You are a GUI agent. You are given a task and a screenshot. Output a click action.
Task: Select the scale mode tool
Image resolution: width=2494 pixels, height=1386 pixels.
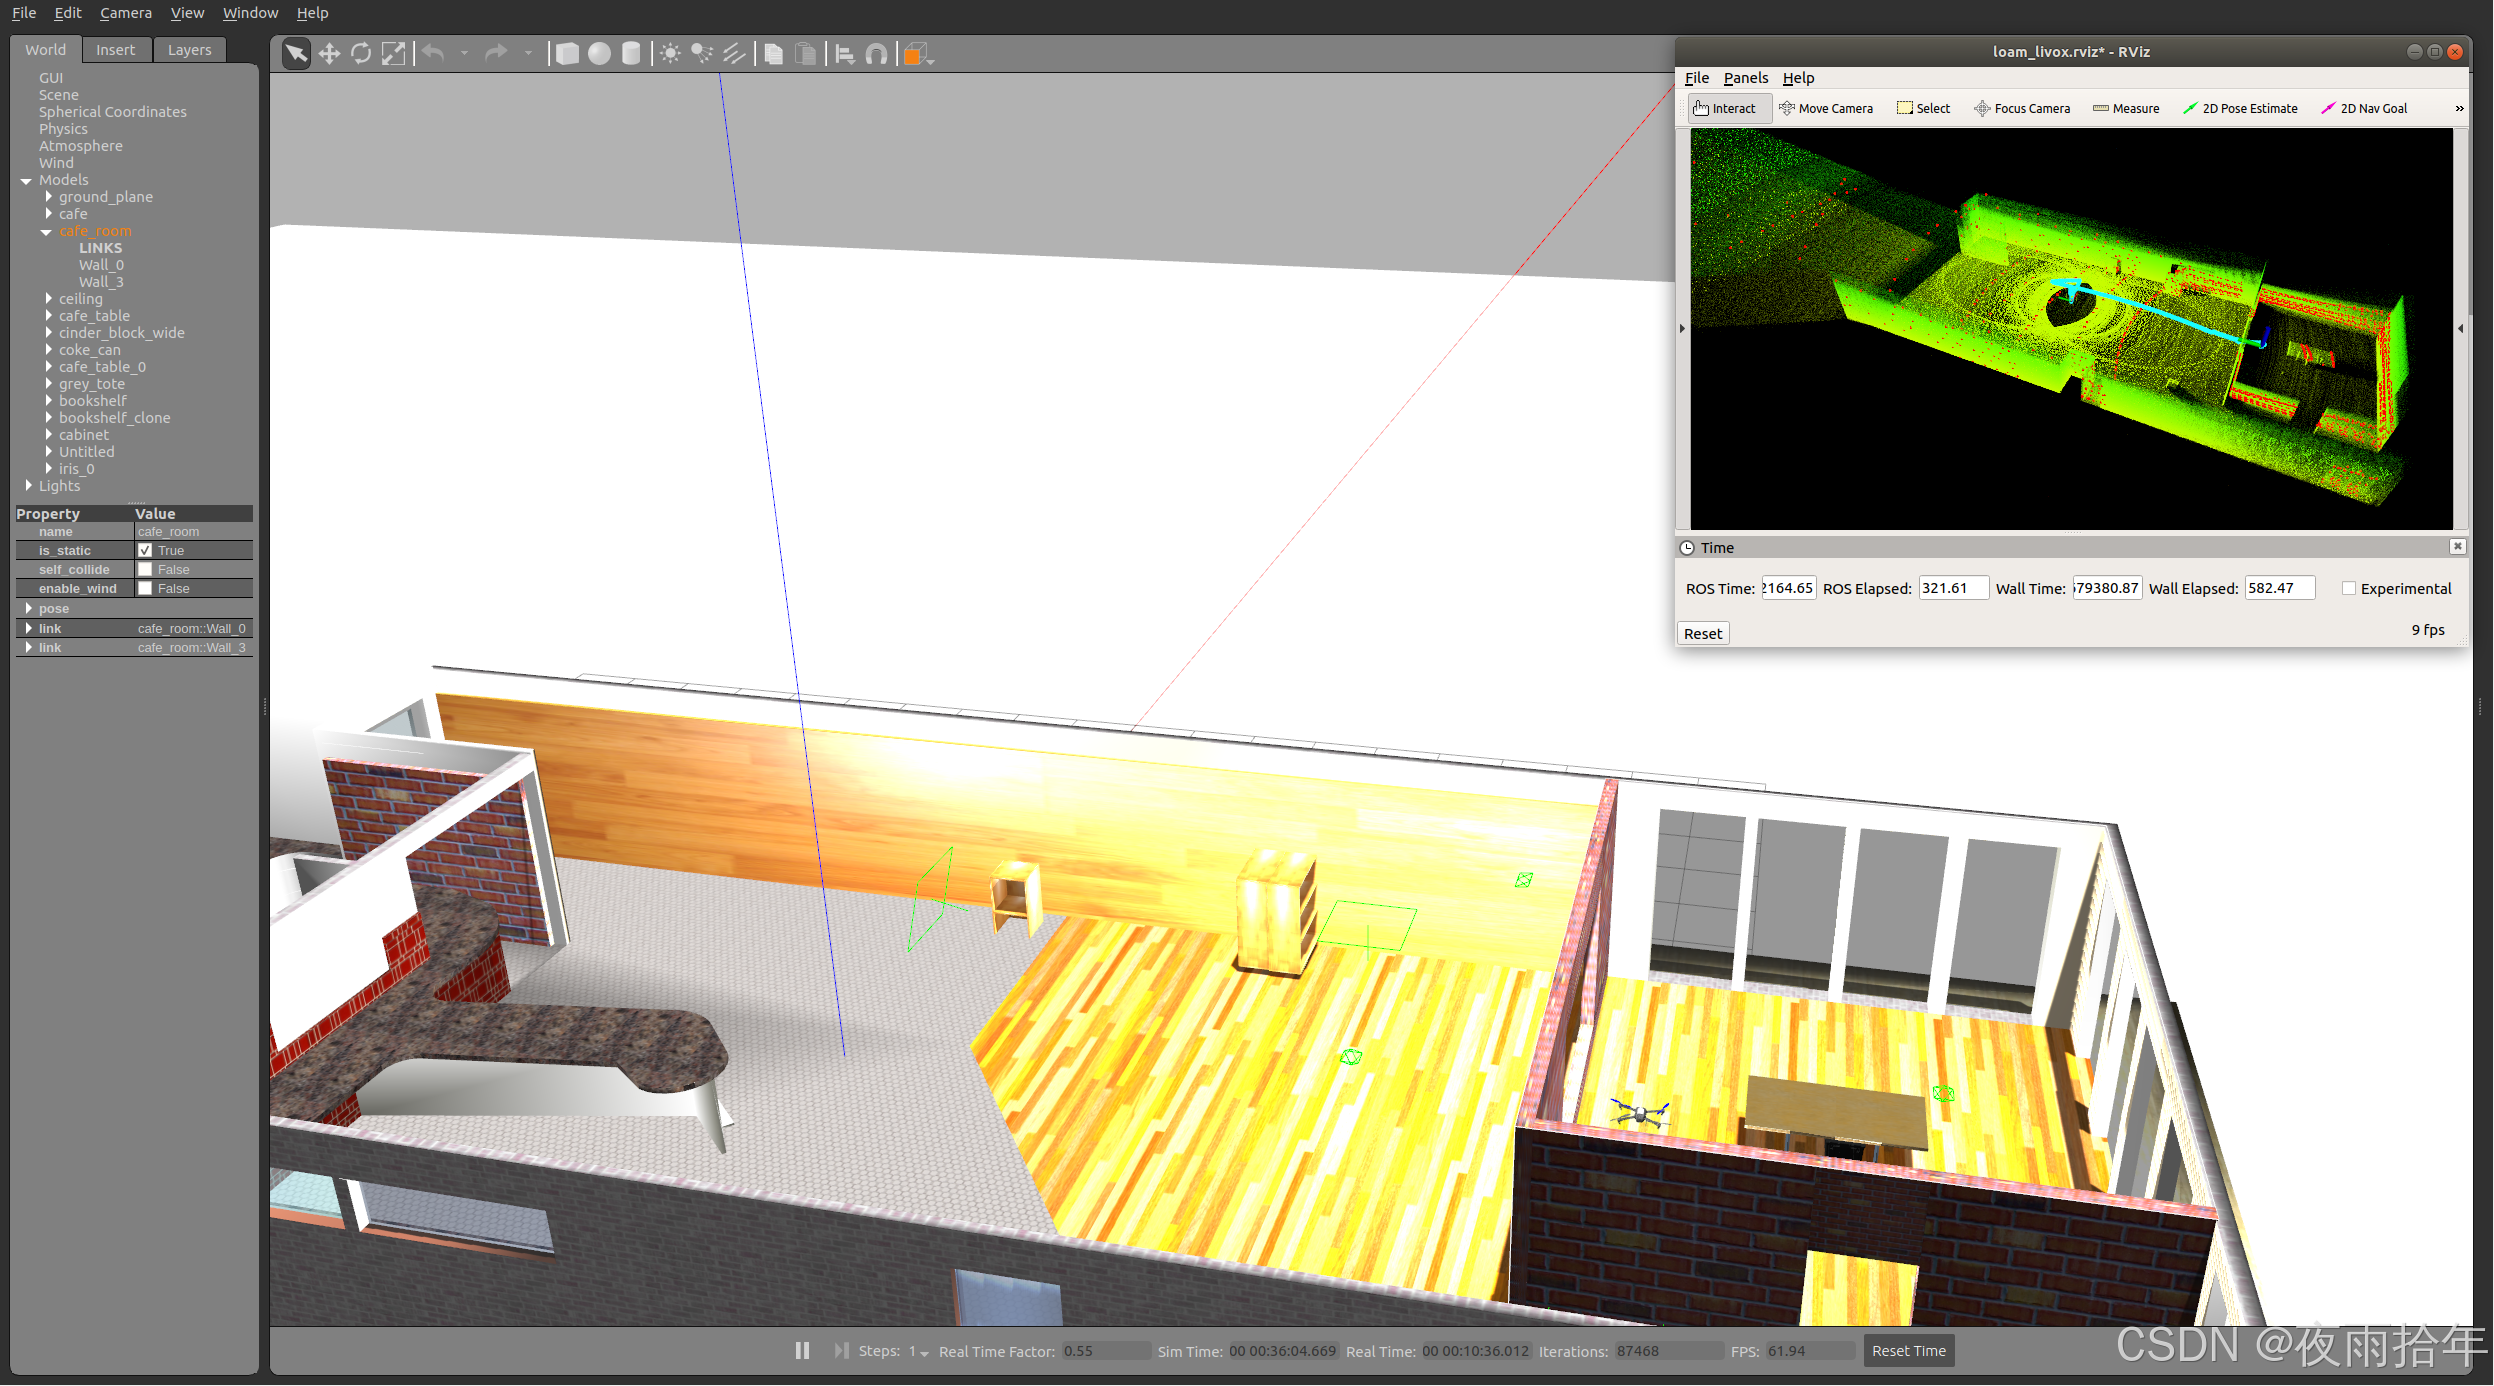[394, 54]
